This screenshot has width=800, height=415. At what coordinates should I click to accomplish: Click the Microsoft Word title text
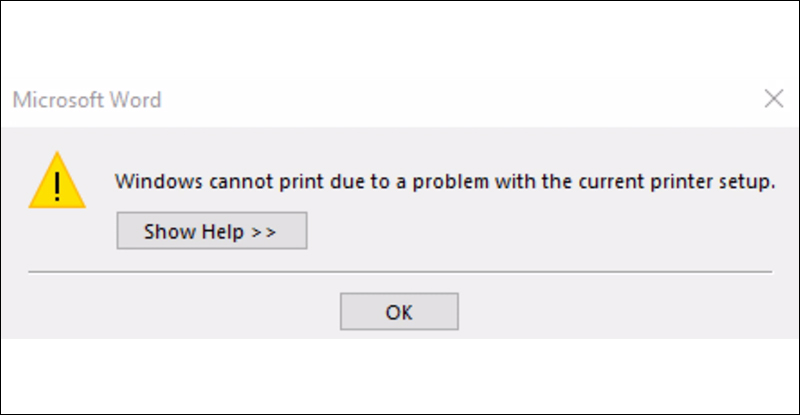pos(87,100)
